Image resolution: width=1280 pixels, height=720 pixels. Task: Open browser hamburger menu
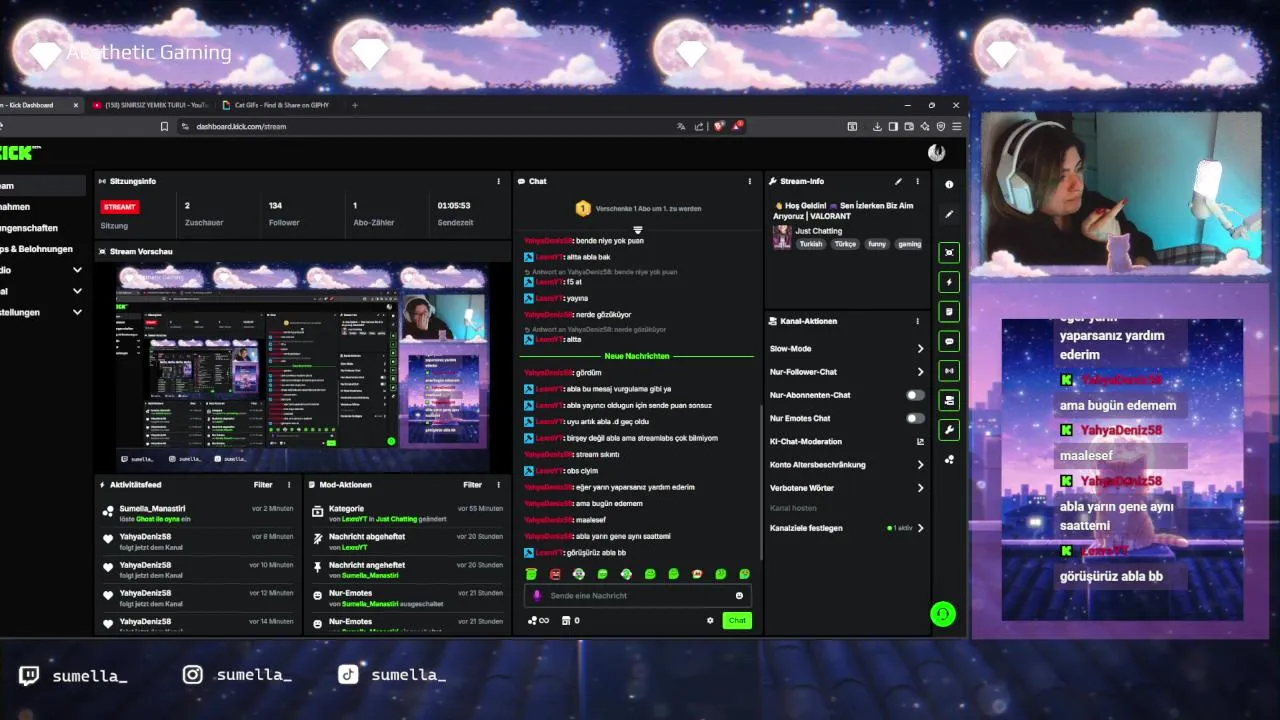tap(956, 127)
